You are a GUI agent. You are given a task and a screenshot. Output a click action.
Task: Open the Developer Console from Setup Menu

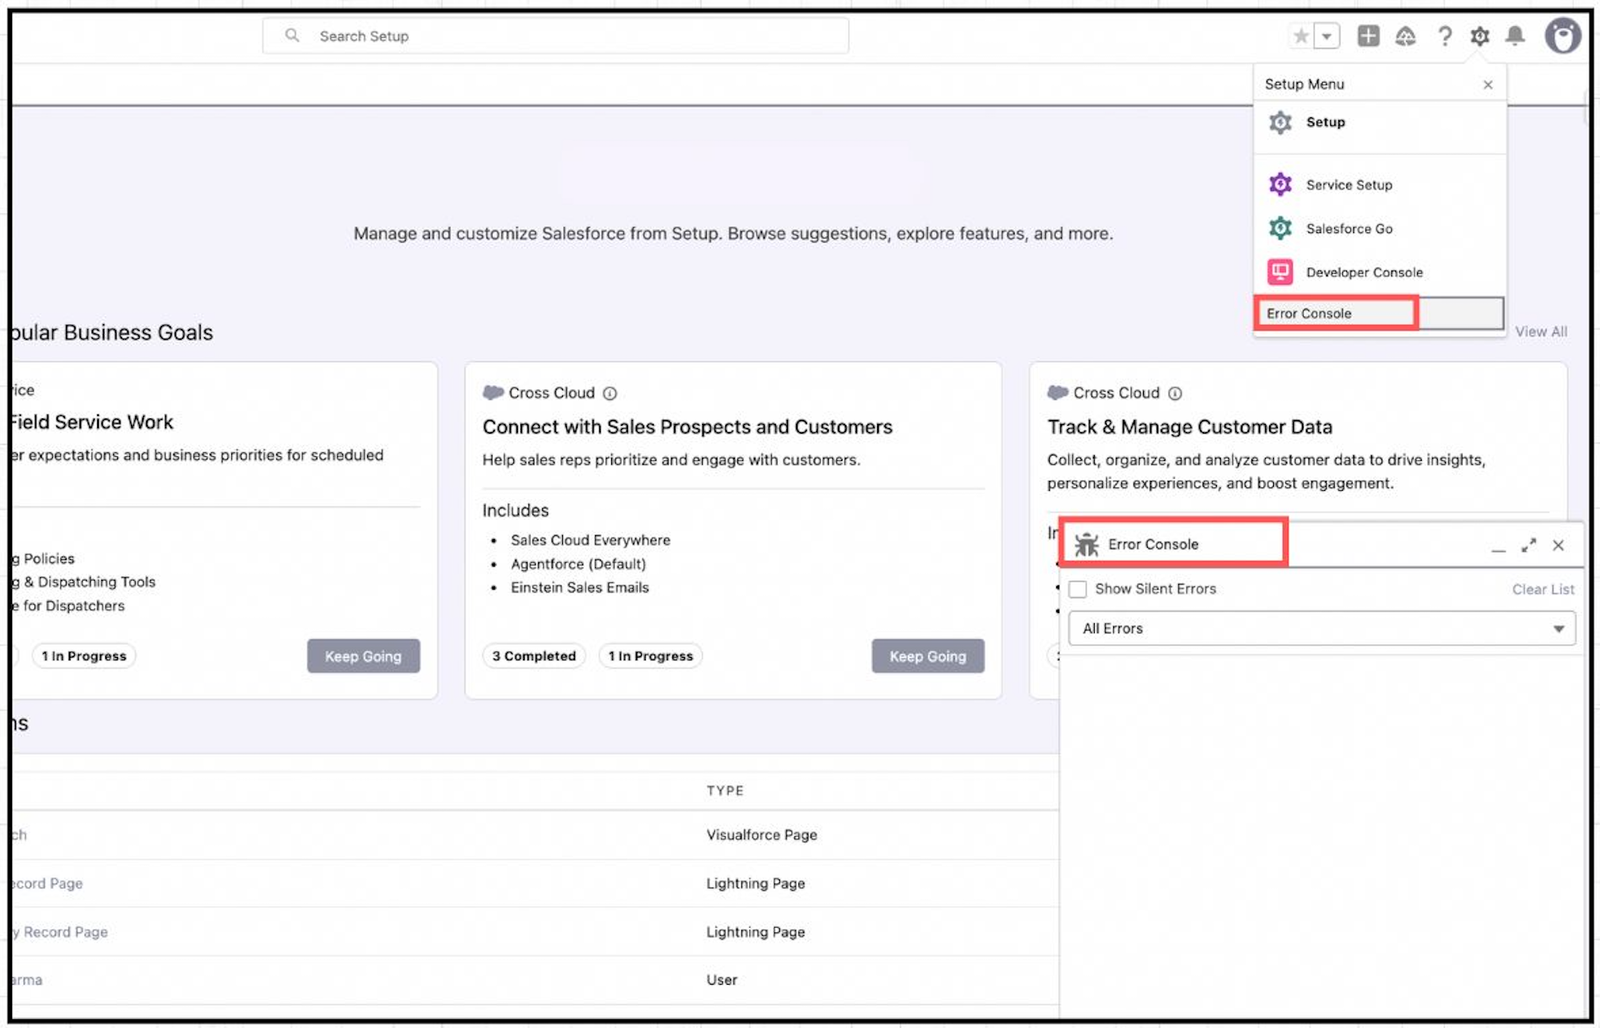coord(1363,272)
